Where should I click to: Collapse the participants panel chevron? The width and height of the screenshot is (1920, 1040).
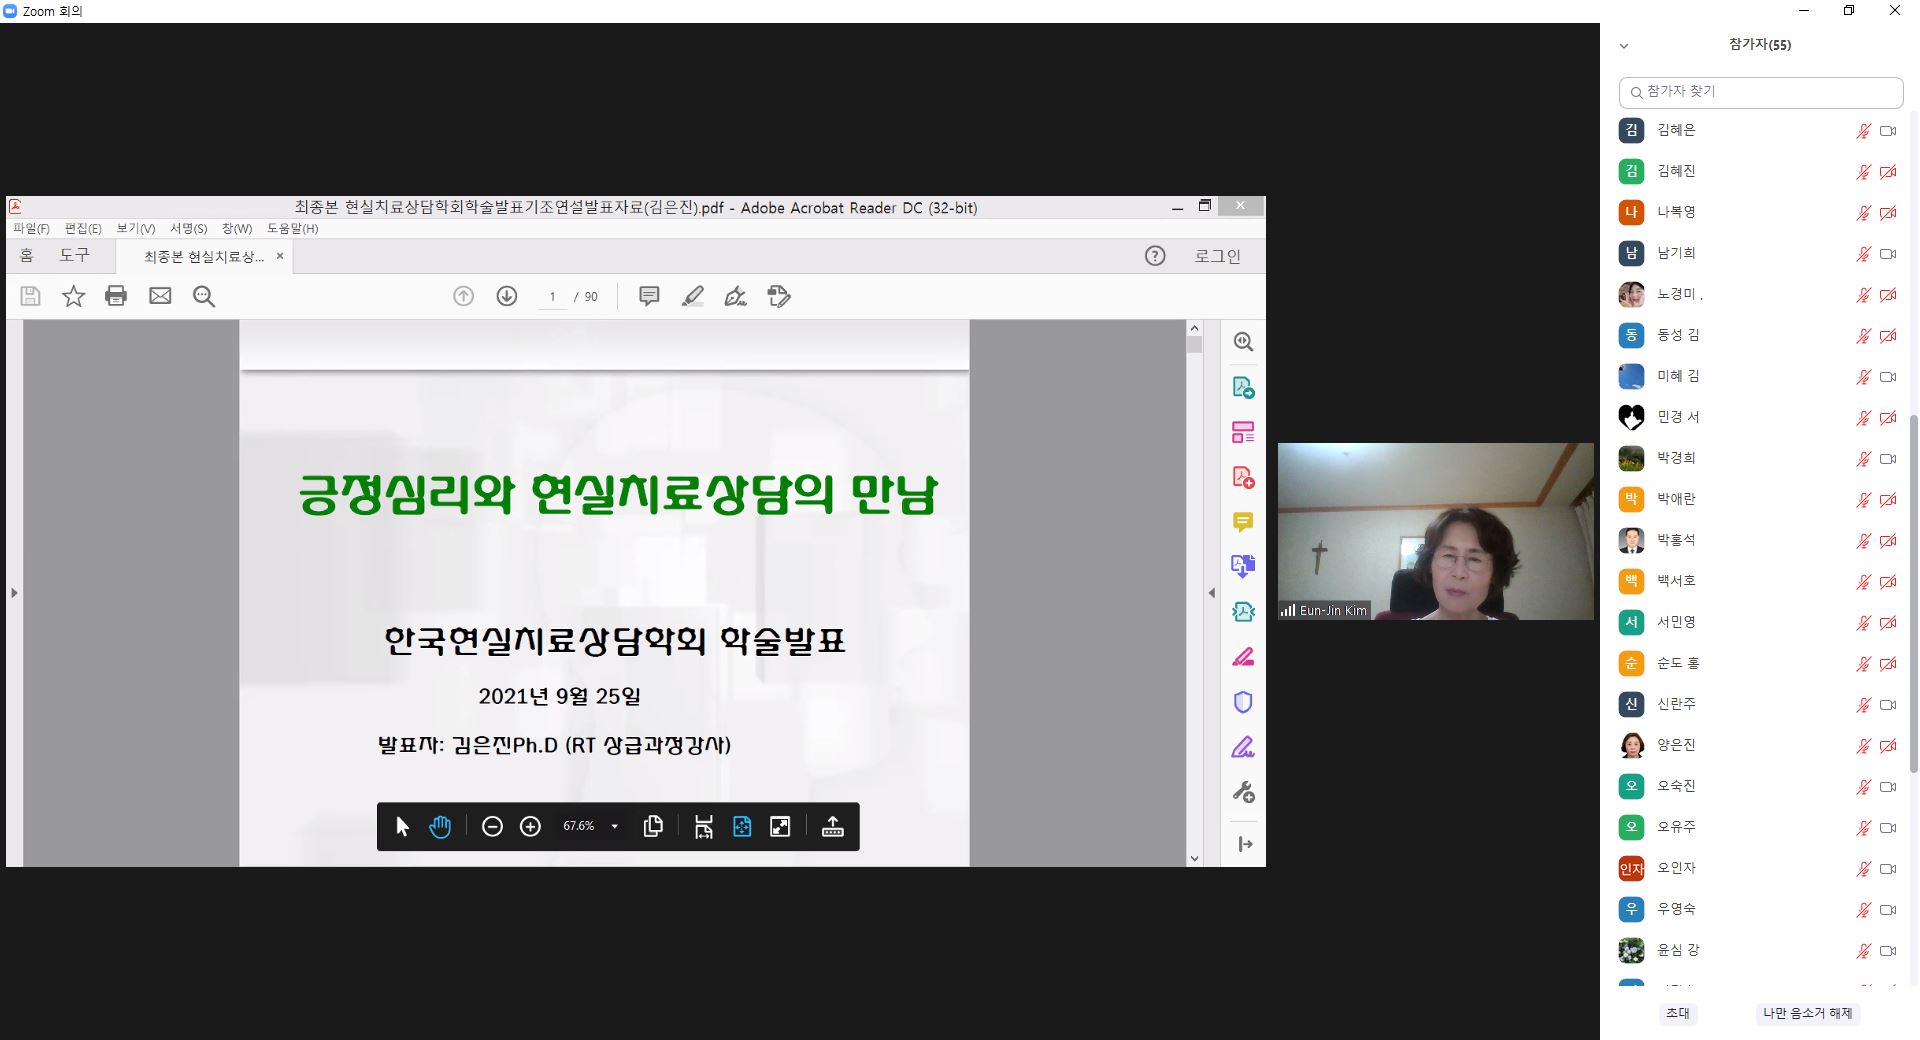click(1624, 46)
